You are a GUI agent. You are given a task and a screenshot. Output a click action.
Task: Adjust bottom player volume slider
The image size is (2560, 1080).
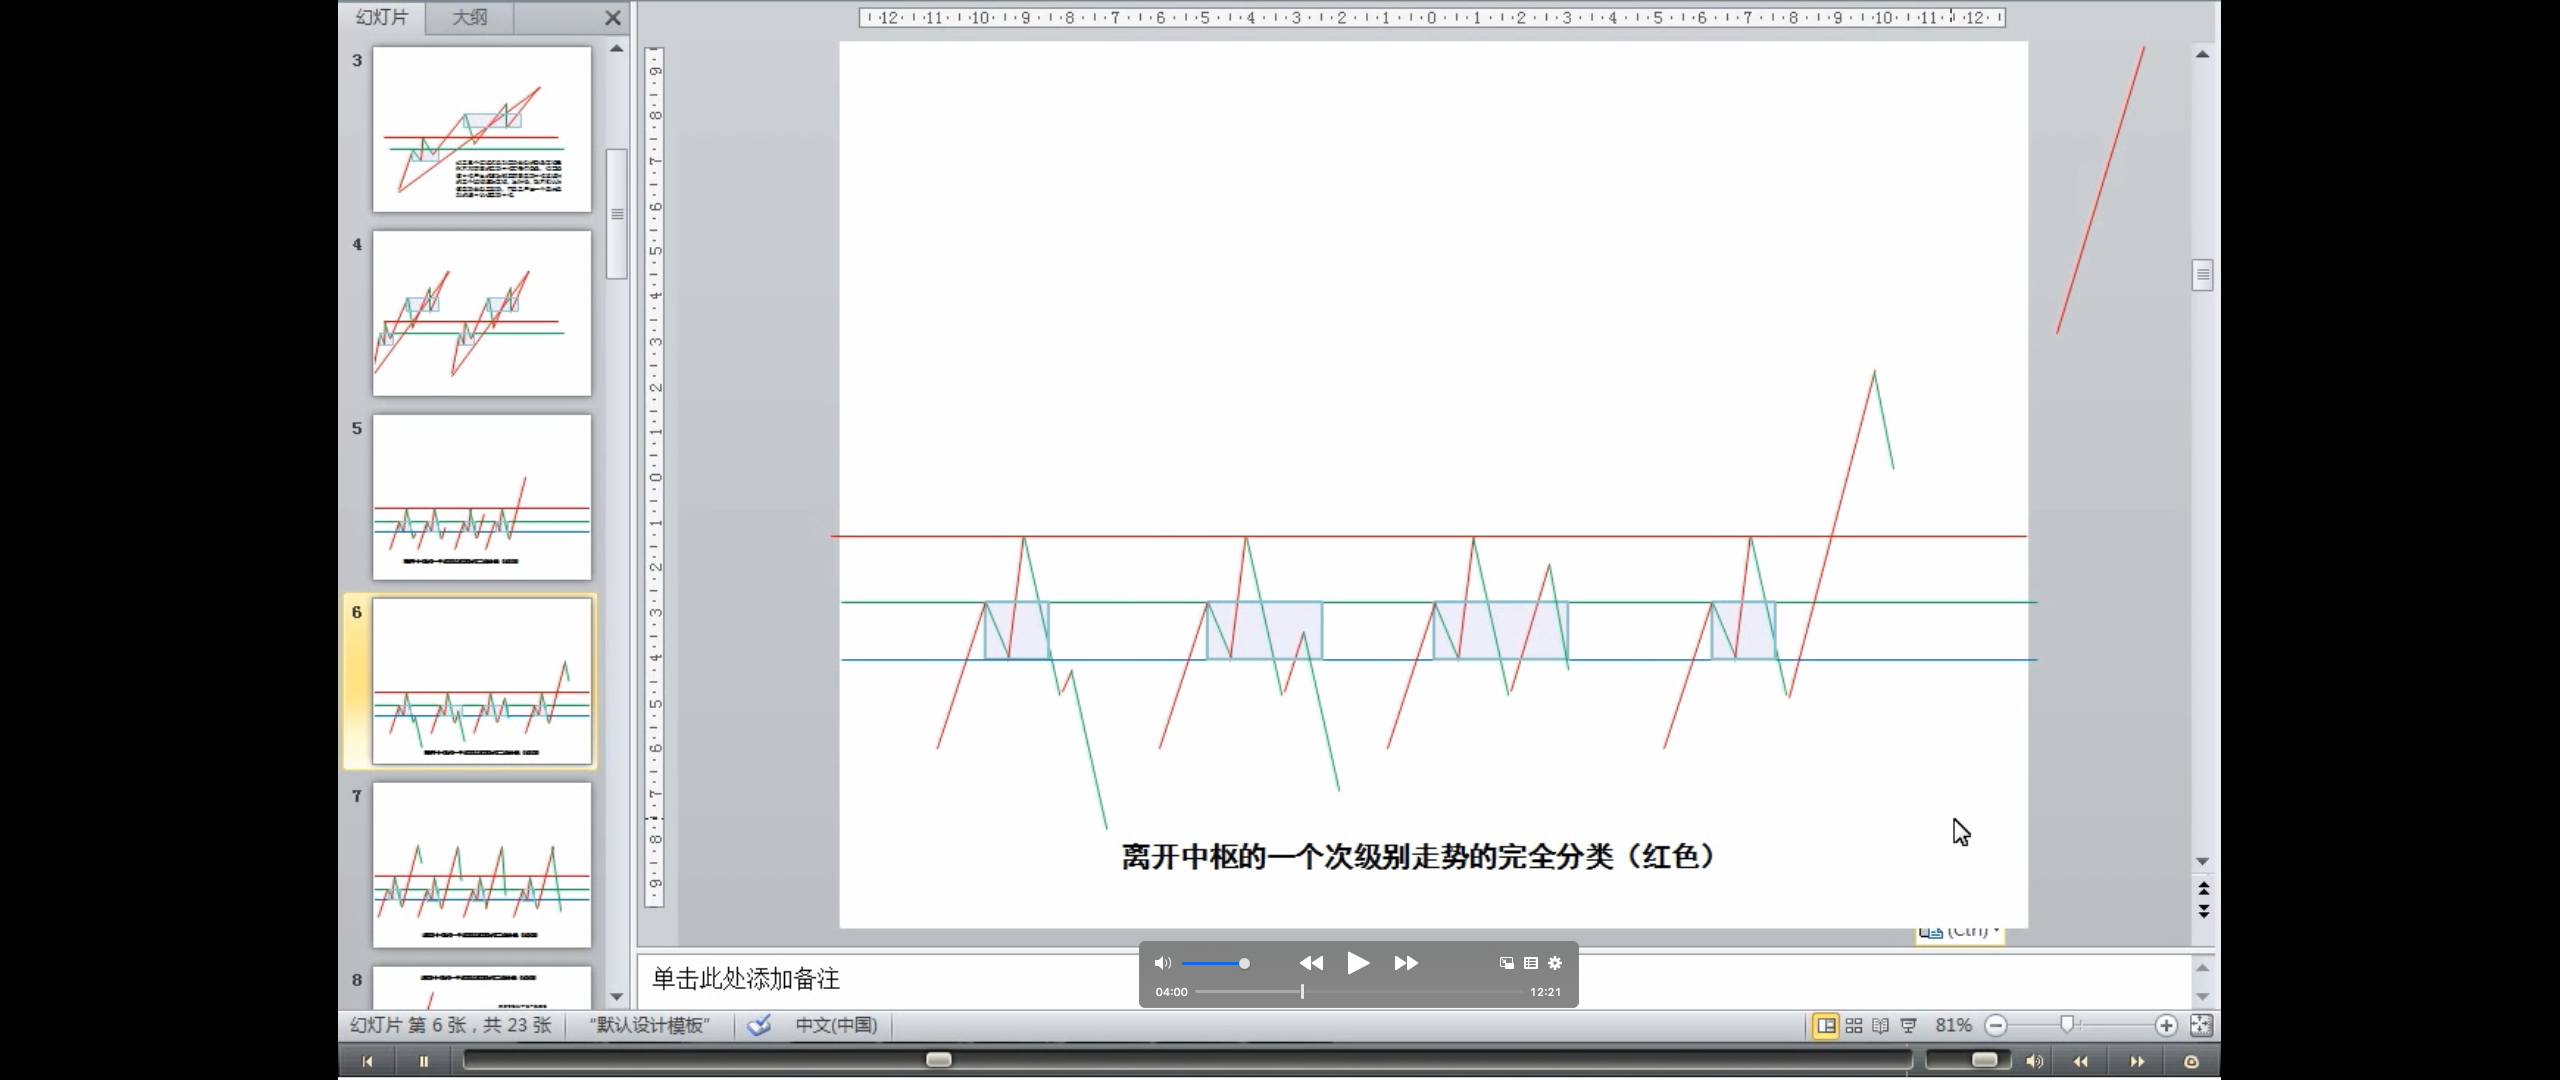pyautogui.click(x=1984, y=1059)
